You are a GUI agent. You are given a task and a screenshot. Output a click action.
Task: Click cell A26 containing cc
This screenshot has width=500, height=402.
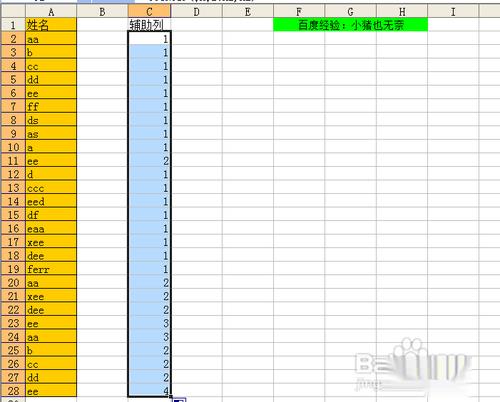pyautogui.click(x=51, y=364)
